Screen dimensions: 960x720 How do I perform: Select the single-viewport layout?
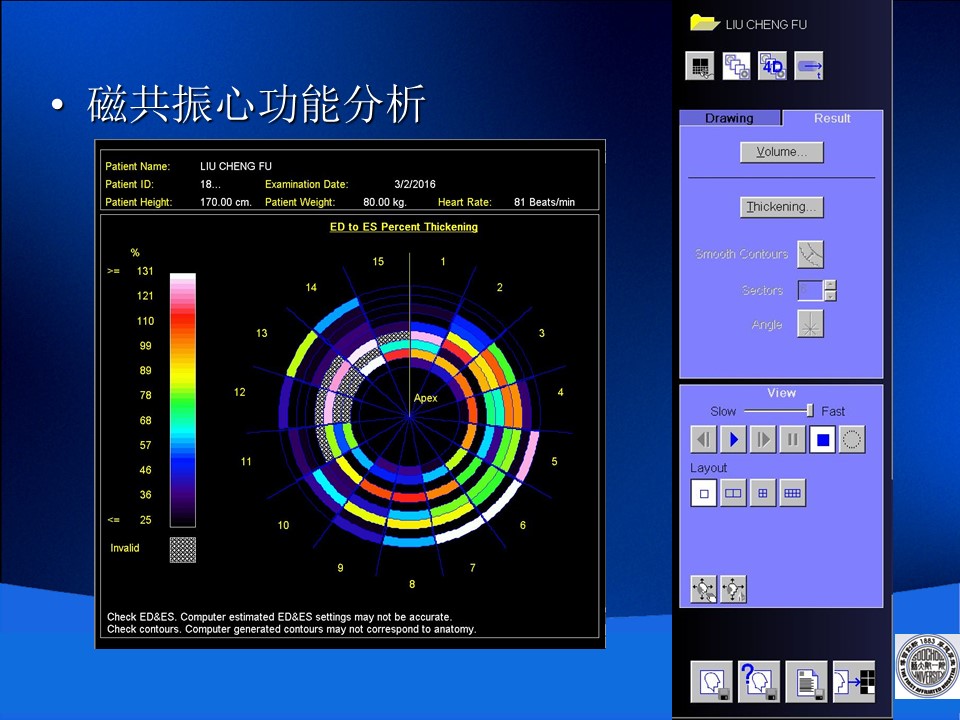tap(704, 493)
